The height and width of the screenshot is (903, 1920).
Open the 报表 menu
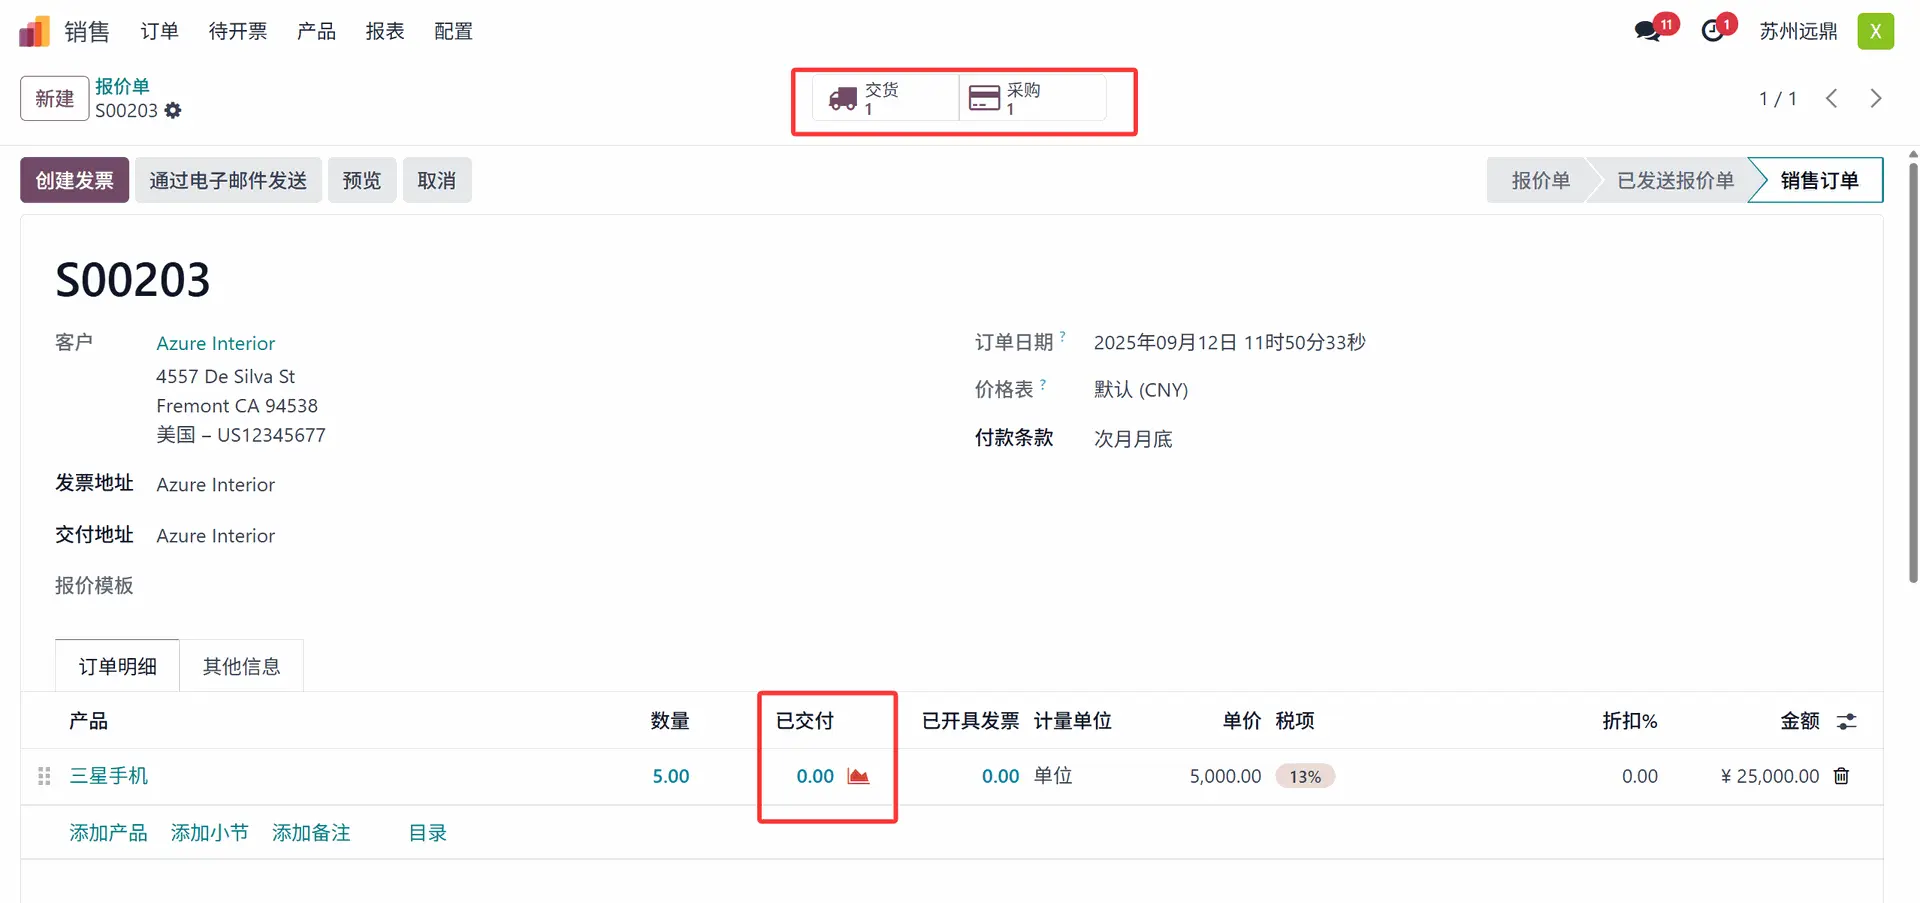[385, 32]
